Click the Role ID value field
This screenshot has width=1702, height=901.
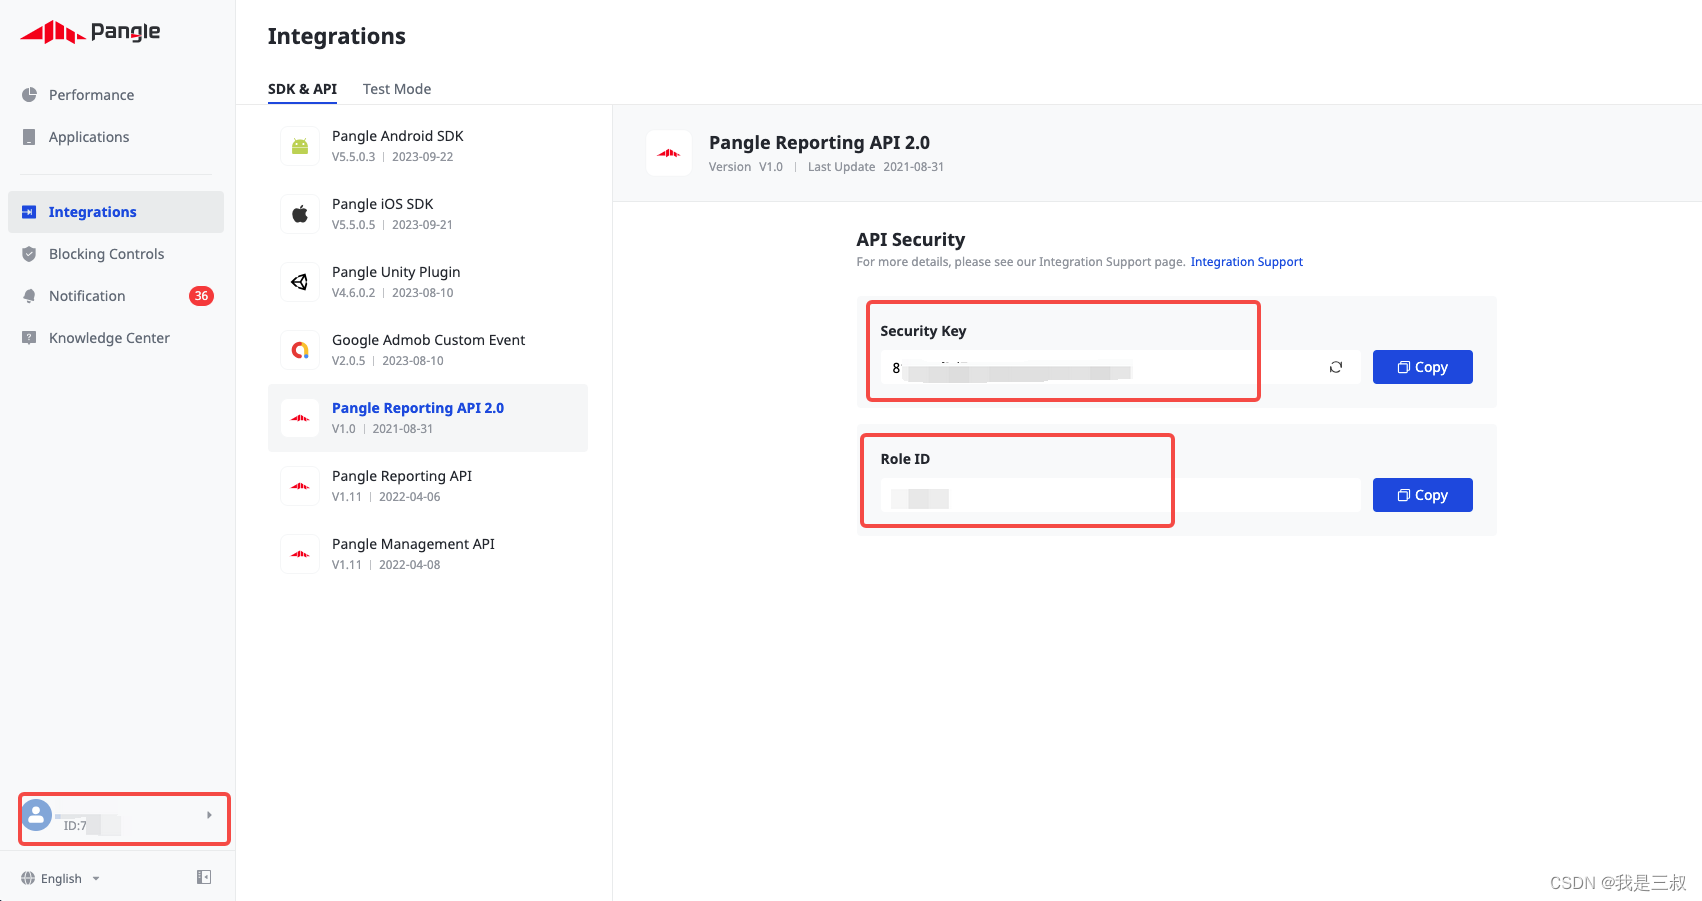(x=1120, y=495)
